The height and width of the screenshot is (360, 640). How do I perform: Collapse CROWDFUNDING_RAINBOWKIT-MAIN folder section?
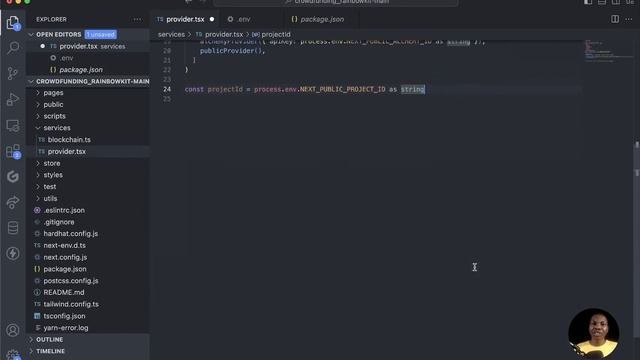[92, 81]
